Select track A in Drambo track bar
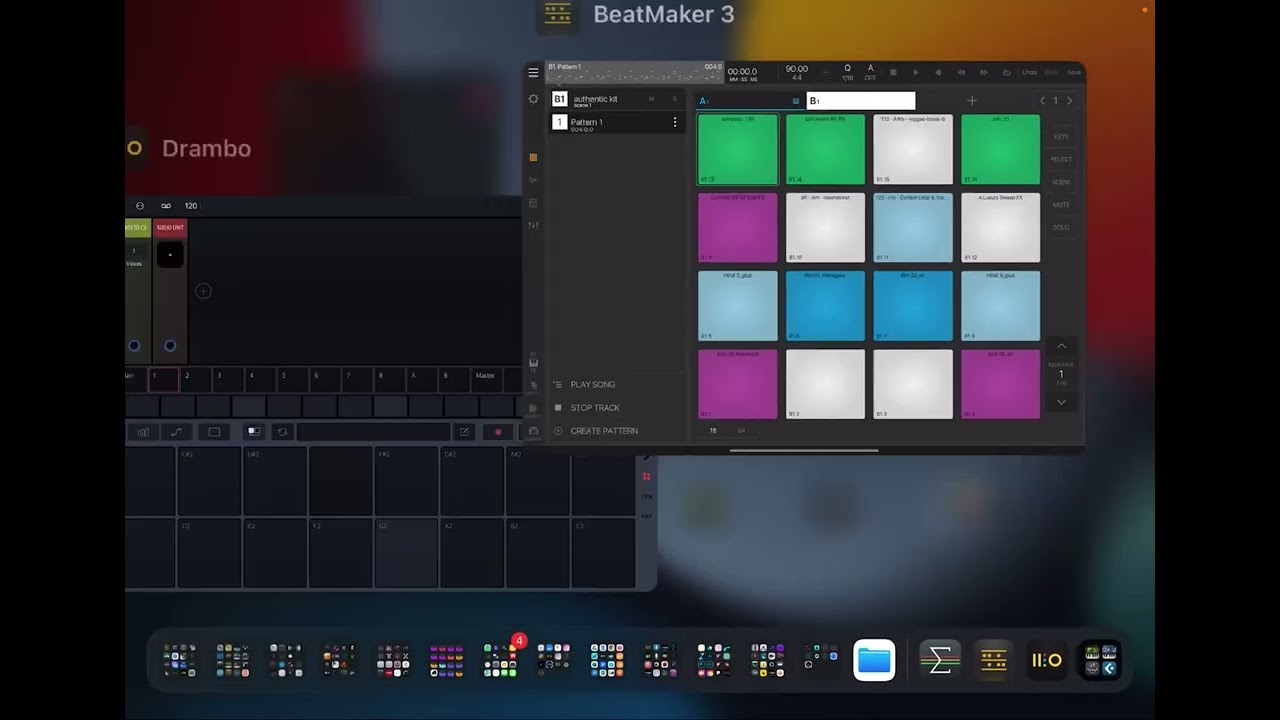The image size is (1280, 720). click(x=422, y=378)
